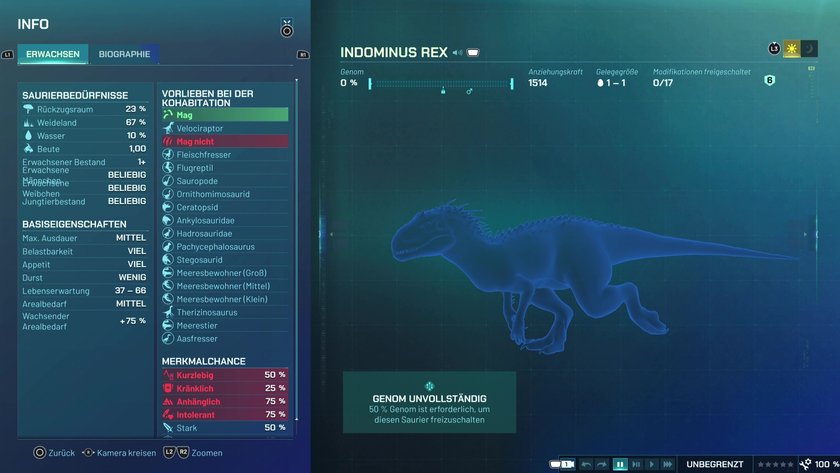840x473 pixels.
Task: Click the Meeresbewohner (Mittel) icon
Action: tap(168, 286)
